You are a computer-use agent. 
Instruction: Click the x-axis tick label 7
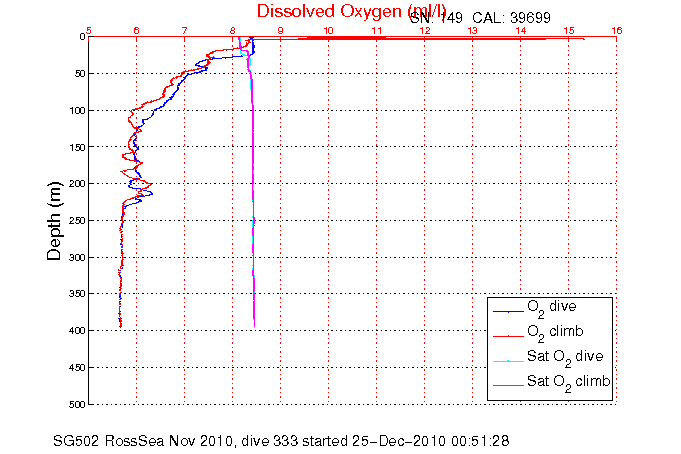coord(185,30)
